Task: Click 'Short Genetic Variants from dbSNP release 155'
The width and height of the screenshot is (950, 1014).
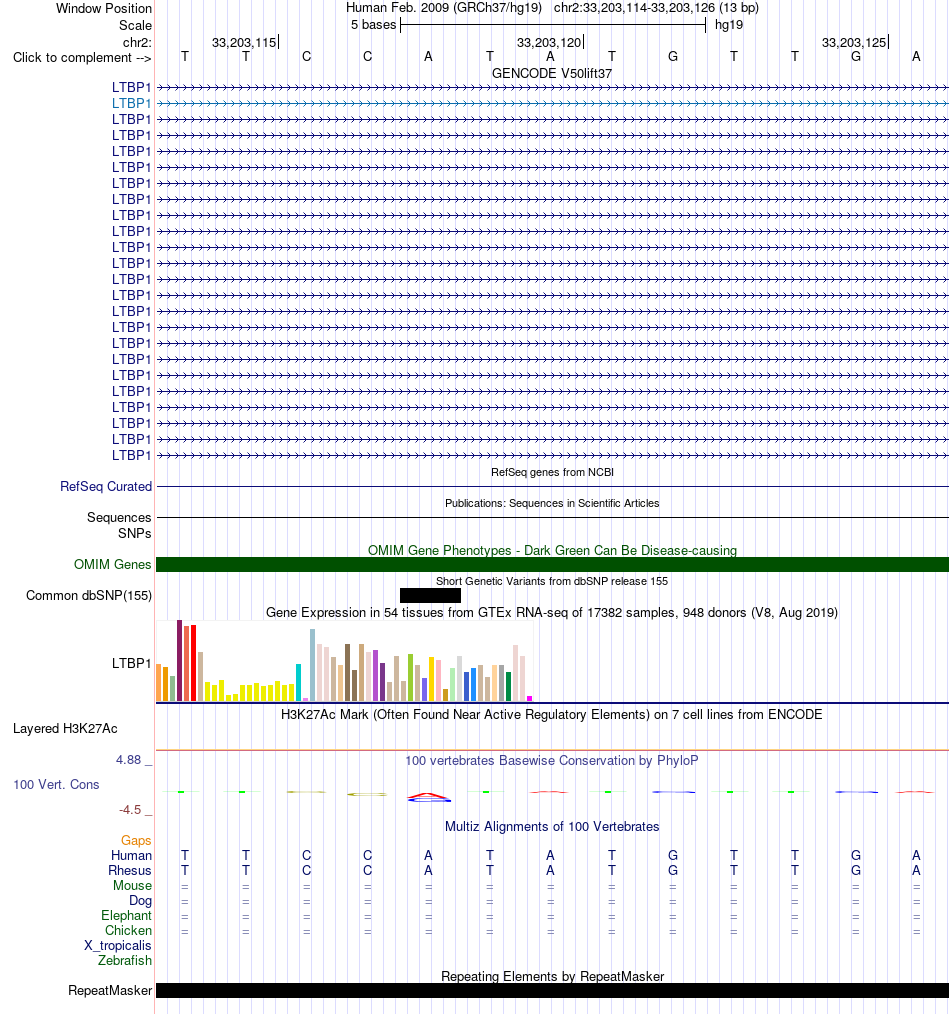Action: click(x=552, y=581)
